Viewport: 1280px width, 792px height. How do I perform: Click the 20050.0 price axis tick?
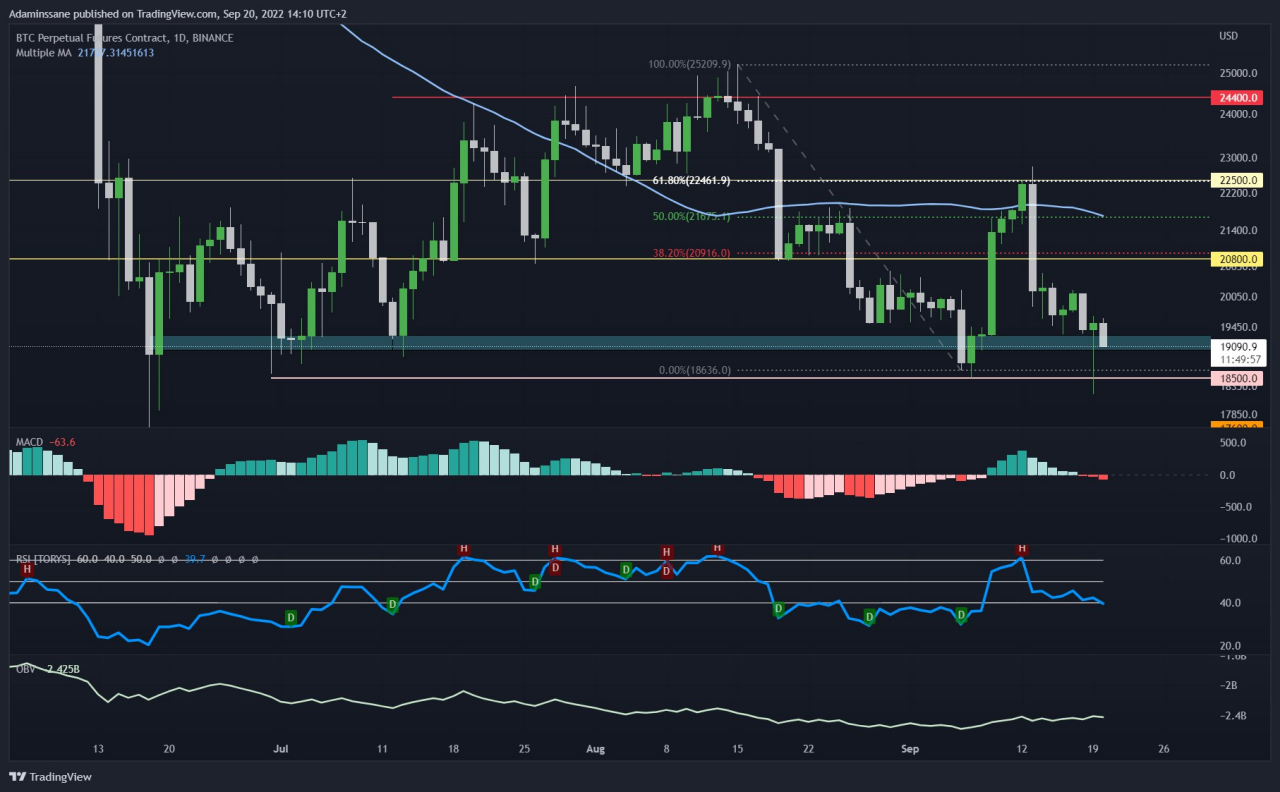coord(1238,297)
